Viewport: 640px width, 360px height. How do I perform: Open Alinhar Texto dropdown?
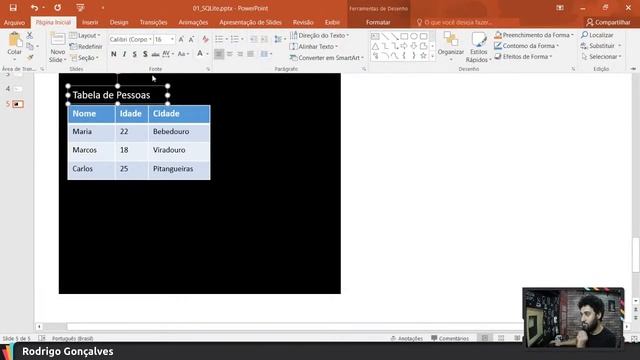pos(314,47)
